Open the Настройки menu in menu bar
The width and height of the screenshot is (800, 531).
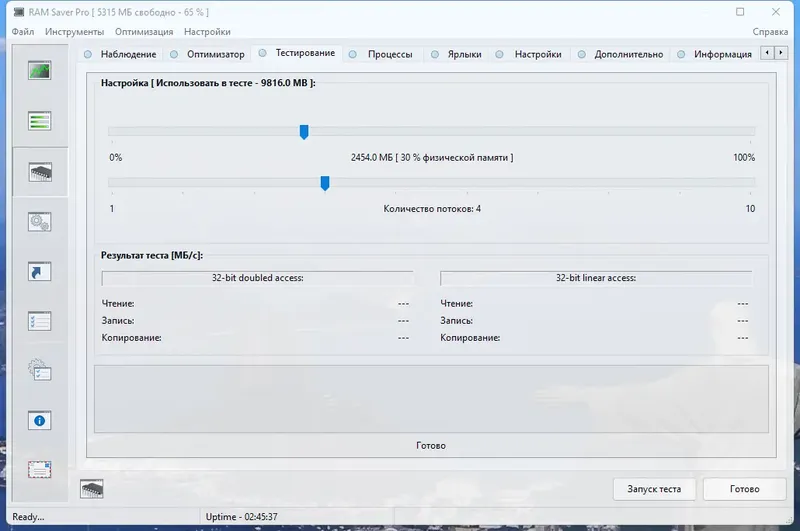[x=207, y=32]
